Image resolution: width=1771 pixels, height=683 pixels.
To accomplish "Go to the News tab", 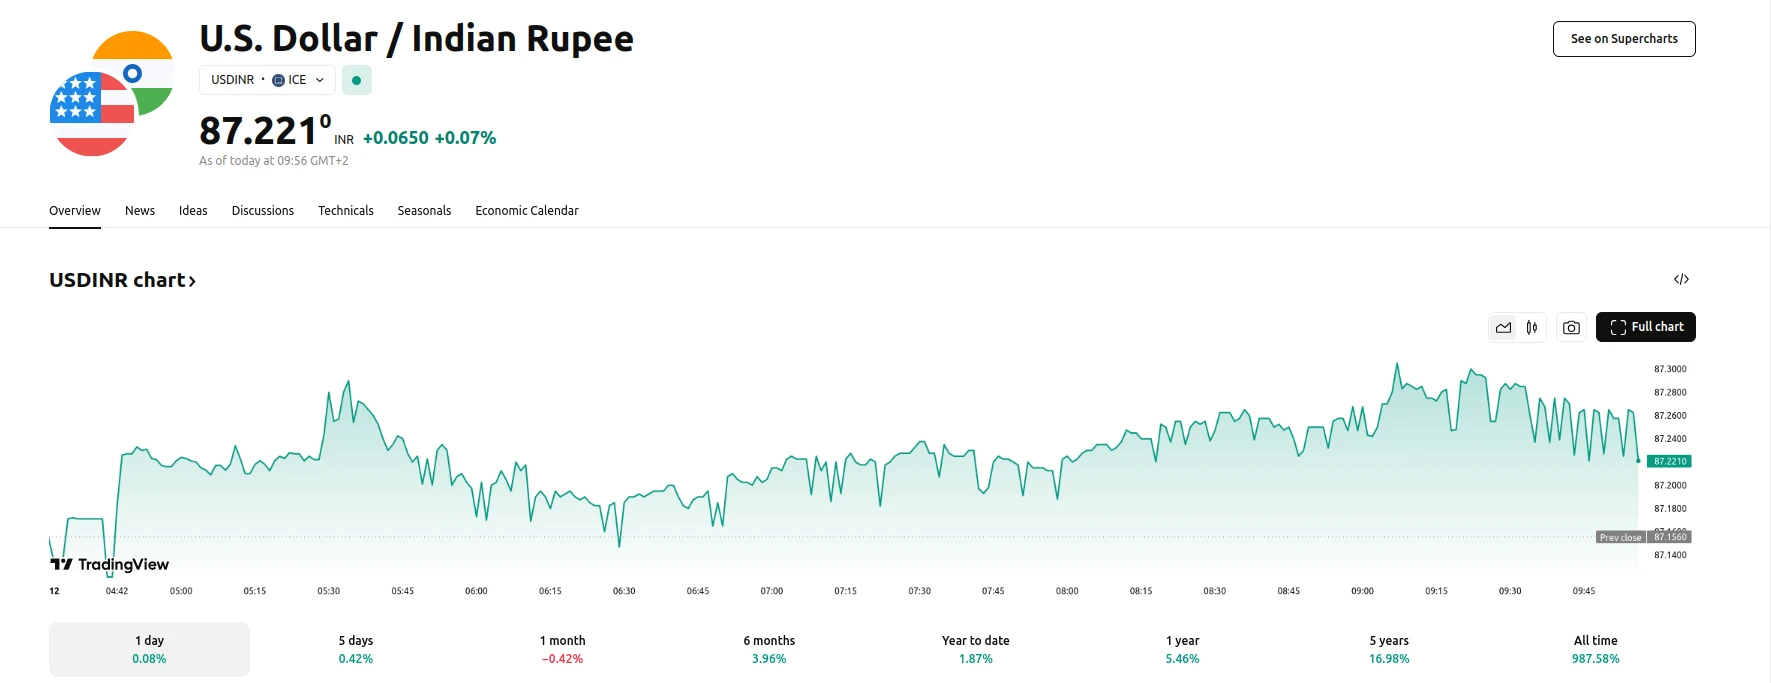I will [x=140, y=211].
